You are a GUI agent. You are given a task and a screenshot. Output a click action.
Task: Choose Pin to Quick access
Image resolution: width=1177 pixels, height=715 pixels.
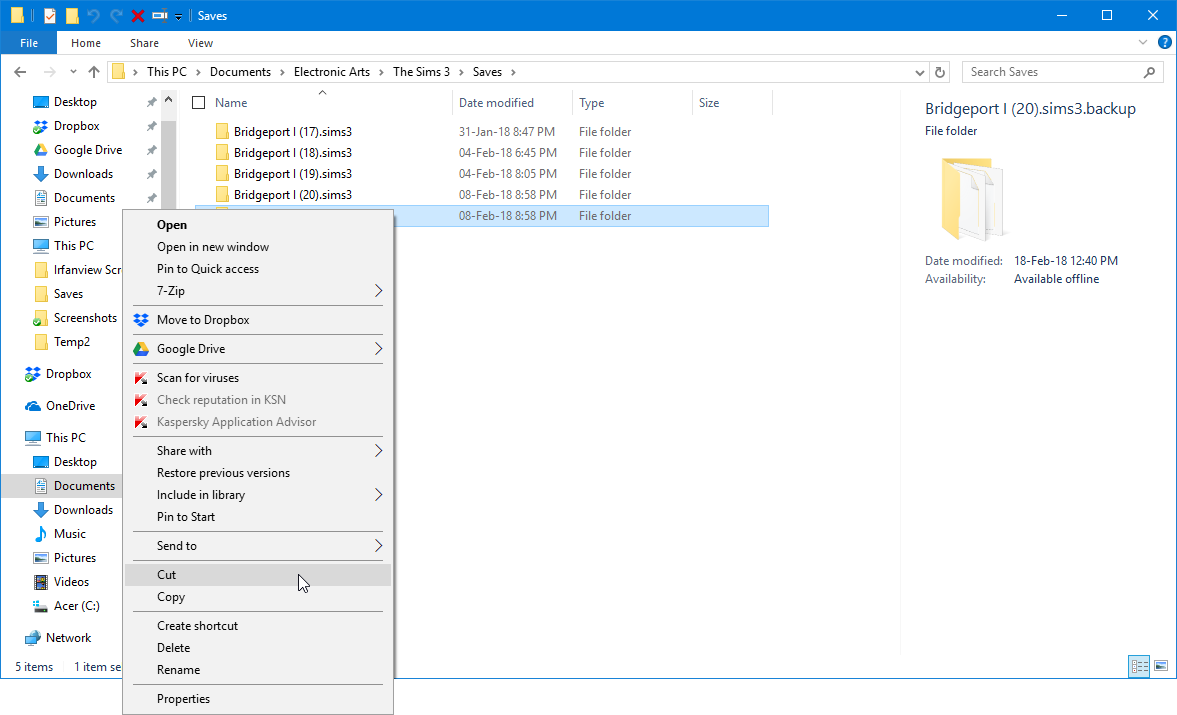click(258, 269)
